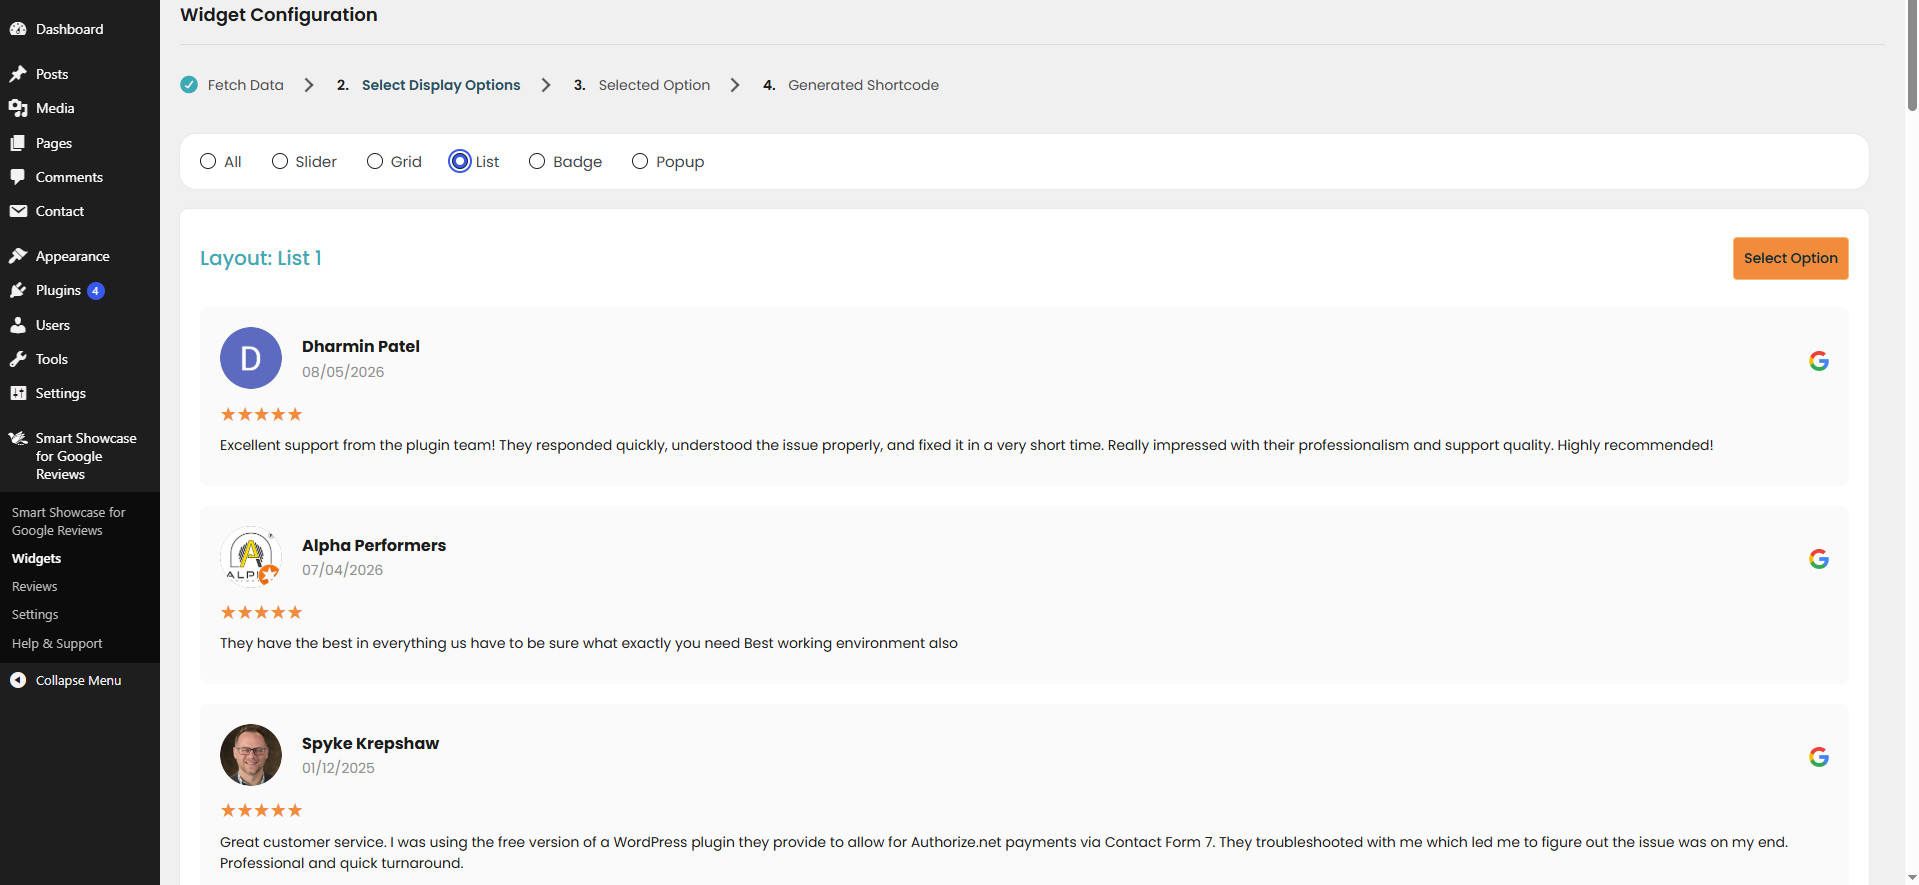This screenshot has height=885, width=1919.
Task: Click the review date 01/12/2025
Action: pos(338,768)
